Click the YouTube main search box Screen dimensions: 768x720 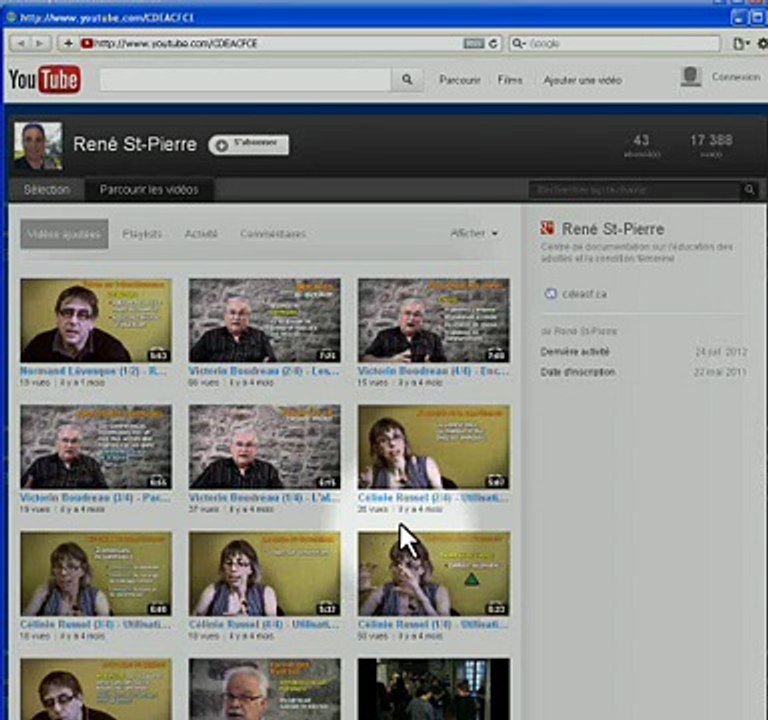tap(246, 80)
